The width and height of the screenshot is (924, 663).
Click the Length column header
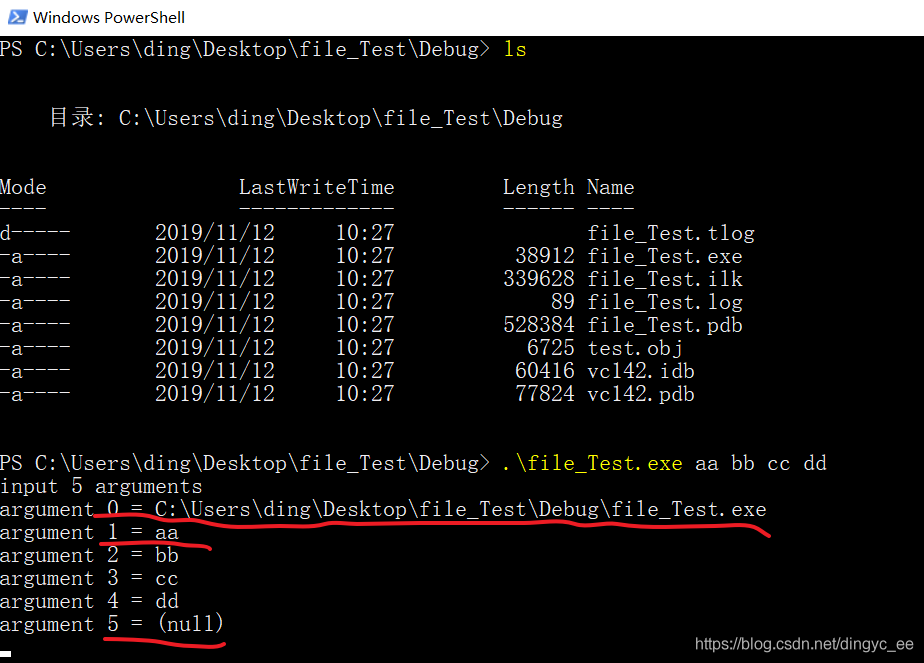coord(539,187)
